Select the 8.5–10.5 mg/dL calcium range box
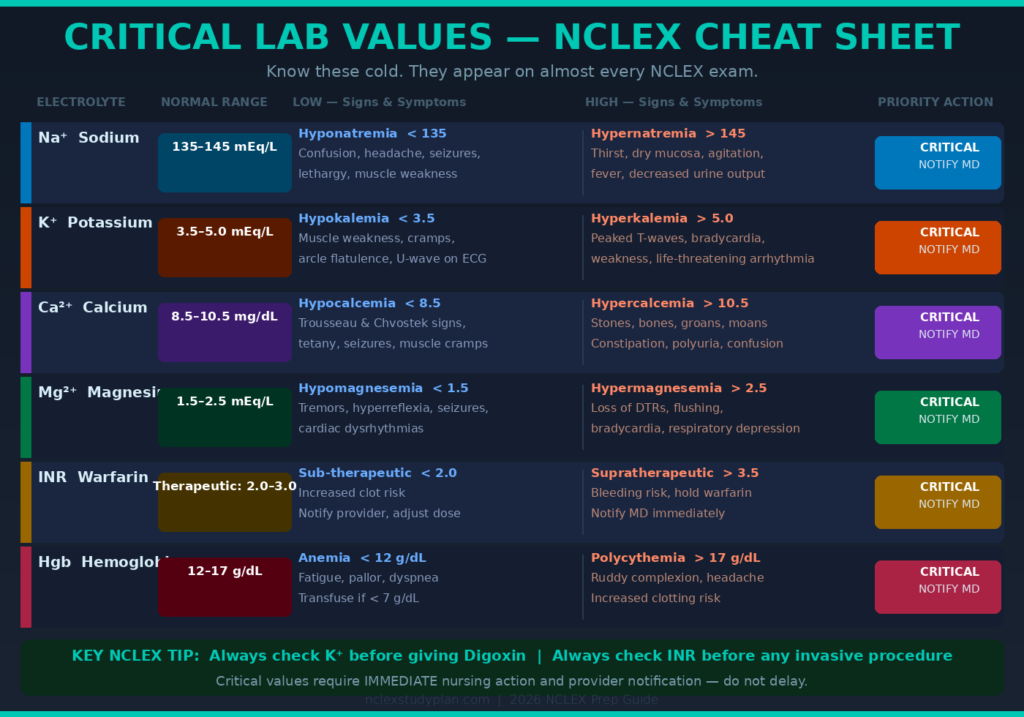The image size is (1024, 717). 224,332
